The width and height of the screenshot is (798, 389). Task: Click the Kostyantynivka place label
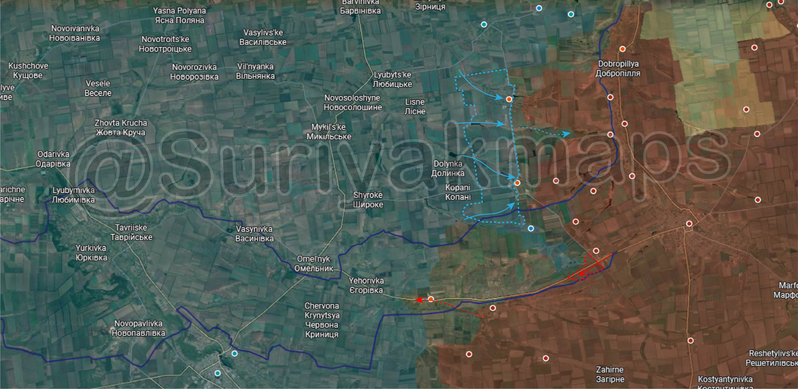point(725,383)
